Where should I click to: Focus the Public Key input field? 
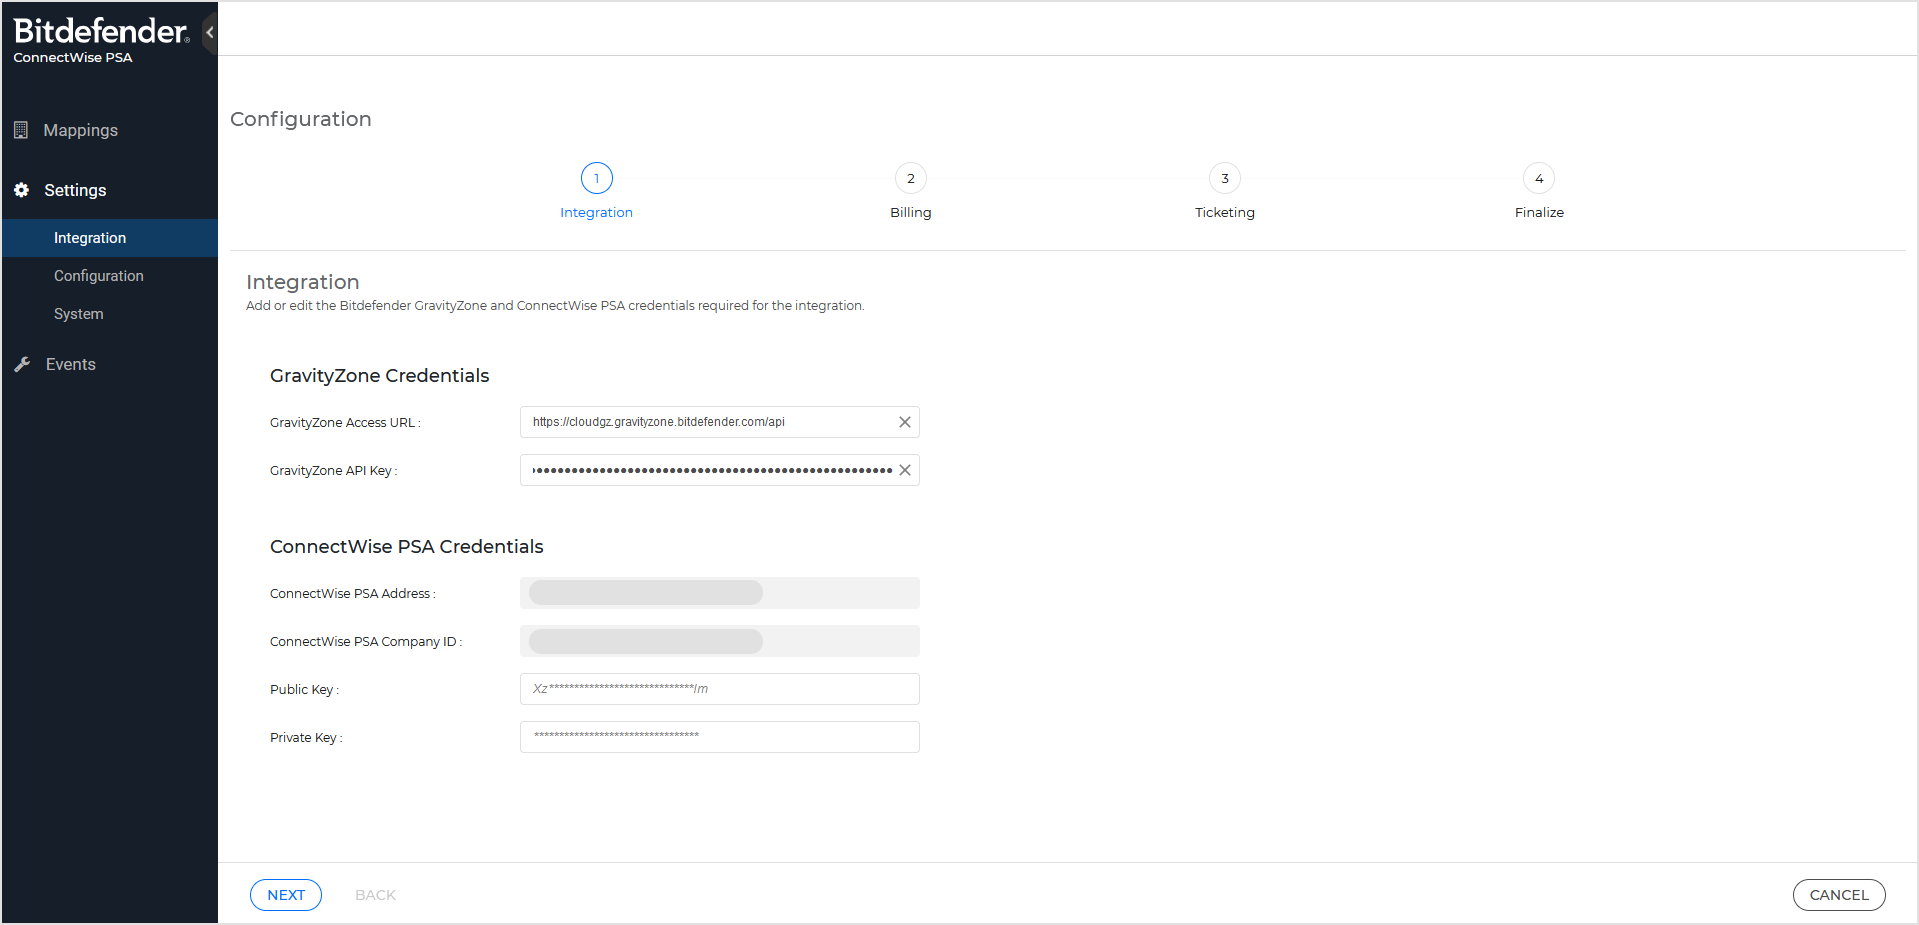(x=719, y=688)
